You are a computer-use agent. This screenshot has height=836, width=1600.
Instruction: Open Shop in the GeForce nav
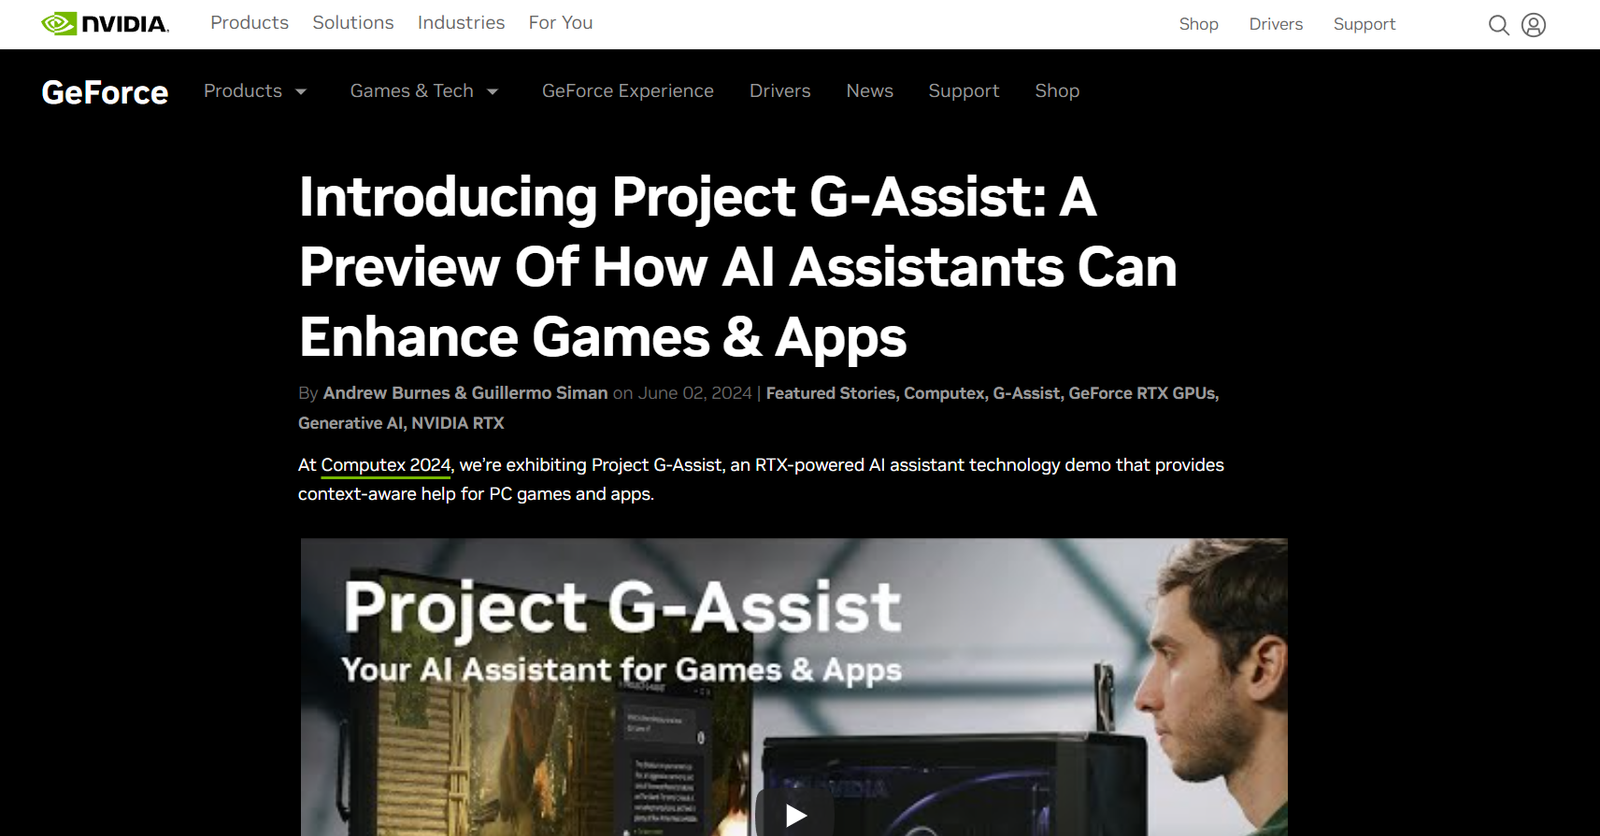(x=1057, y=91)
